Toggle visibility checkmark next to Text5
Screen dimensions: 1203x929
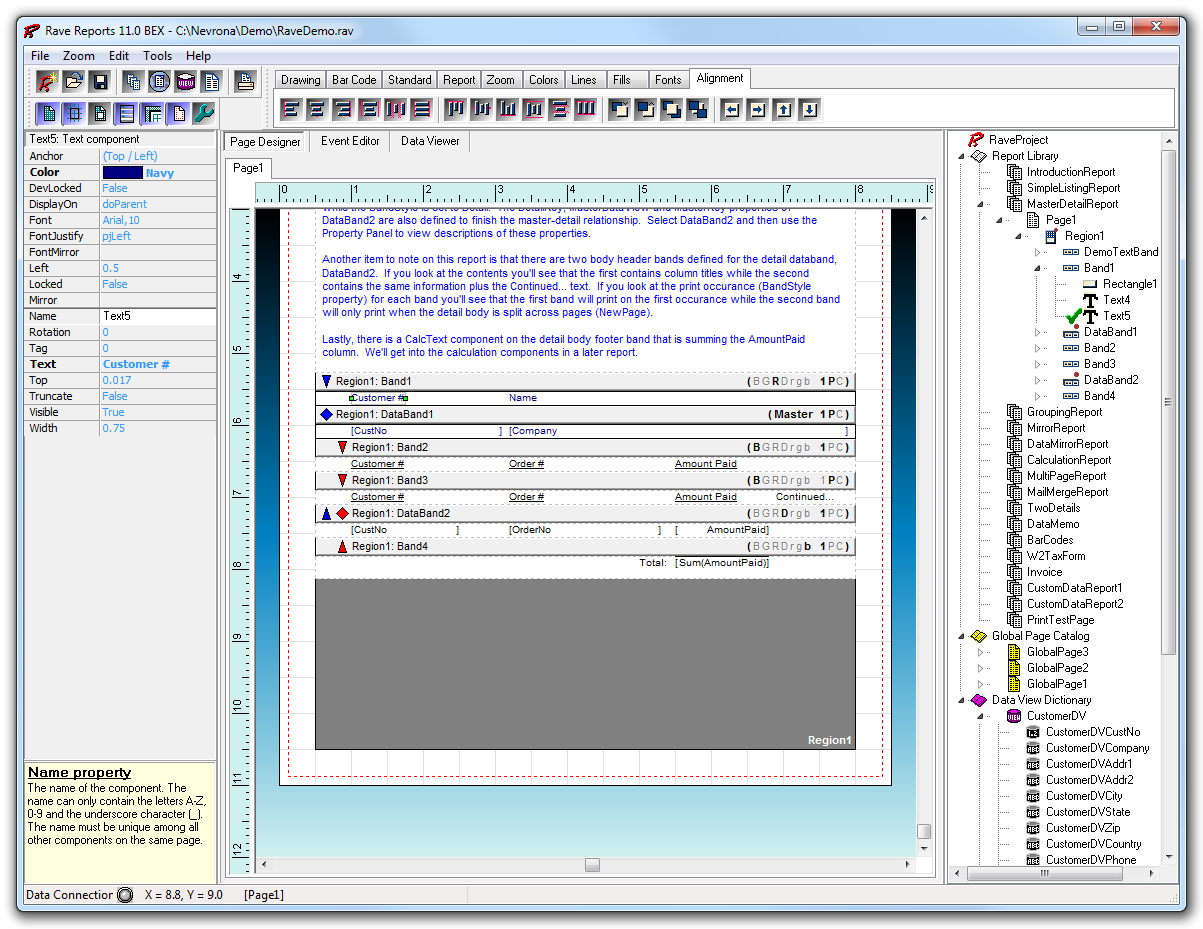[x=1073, y=317]
